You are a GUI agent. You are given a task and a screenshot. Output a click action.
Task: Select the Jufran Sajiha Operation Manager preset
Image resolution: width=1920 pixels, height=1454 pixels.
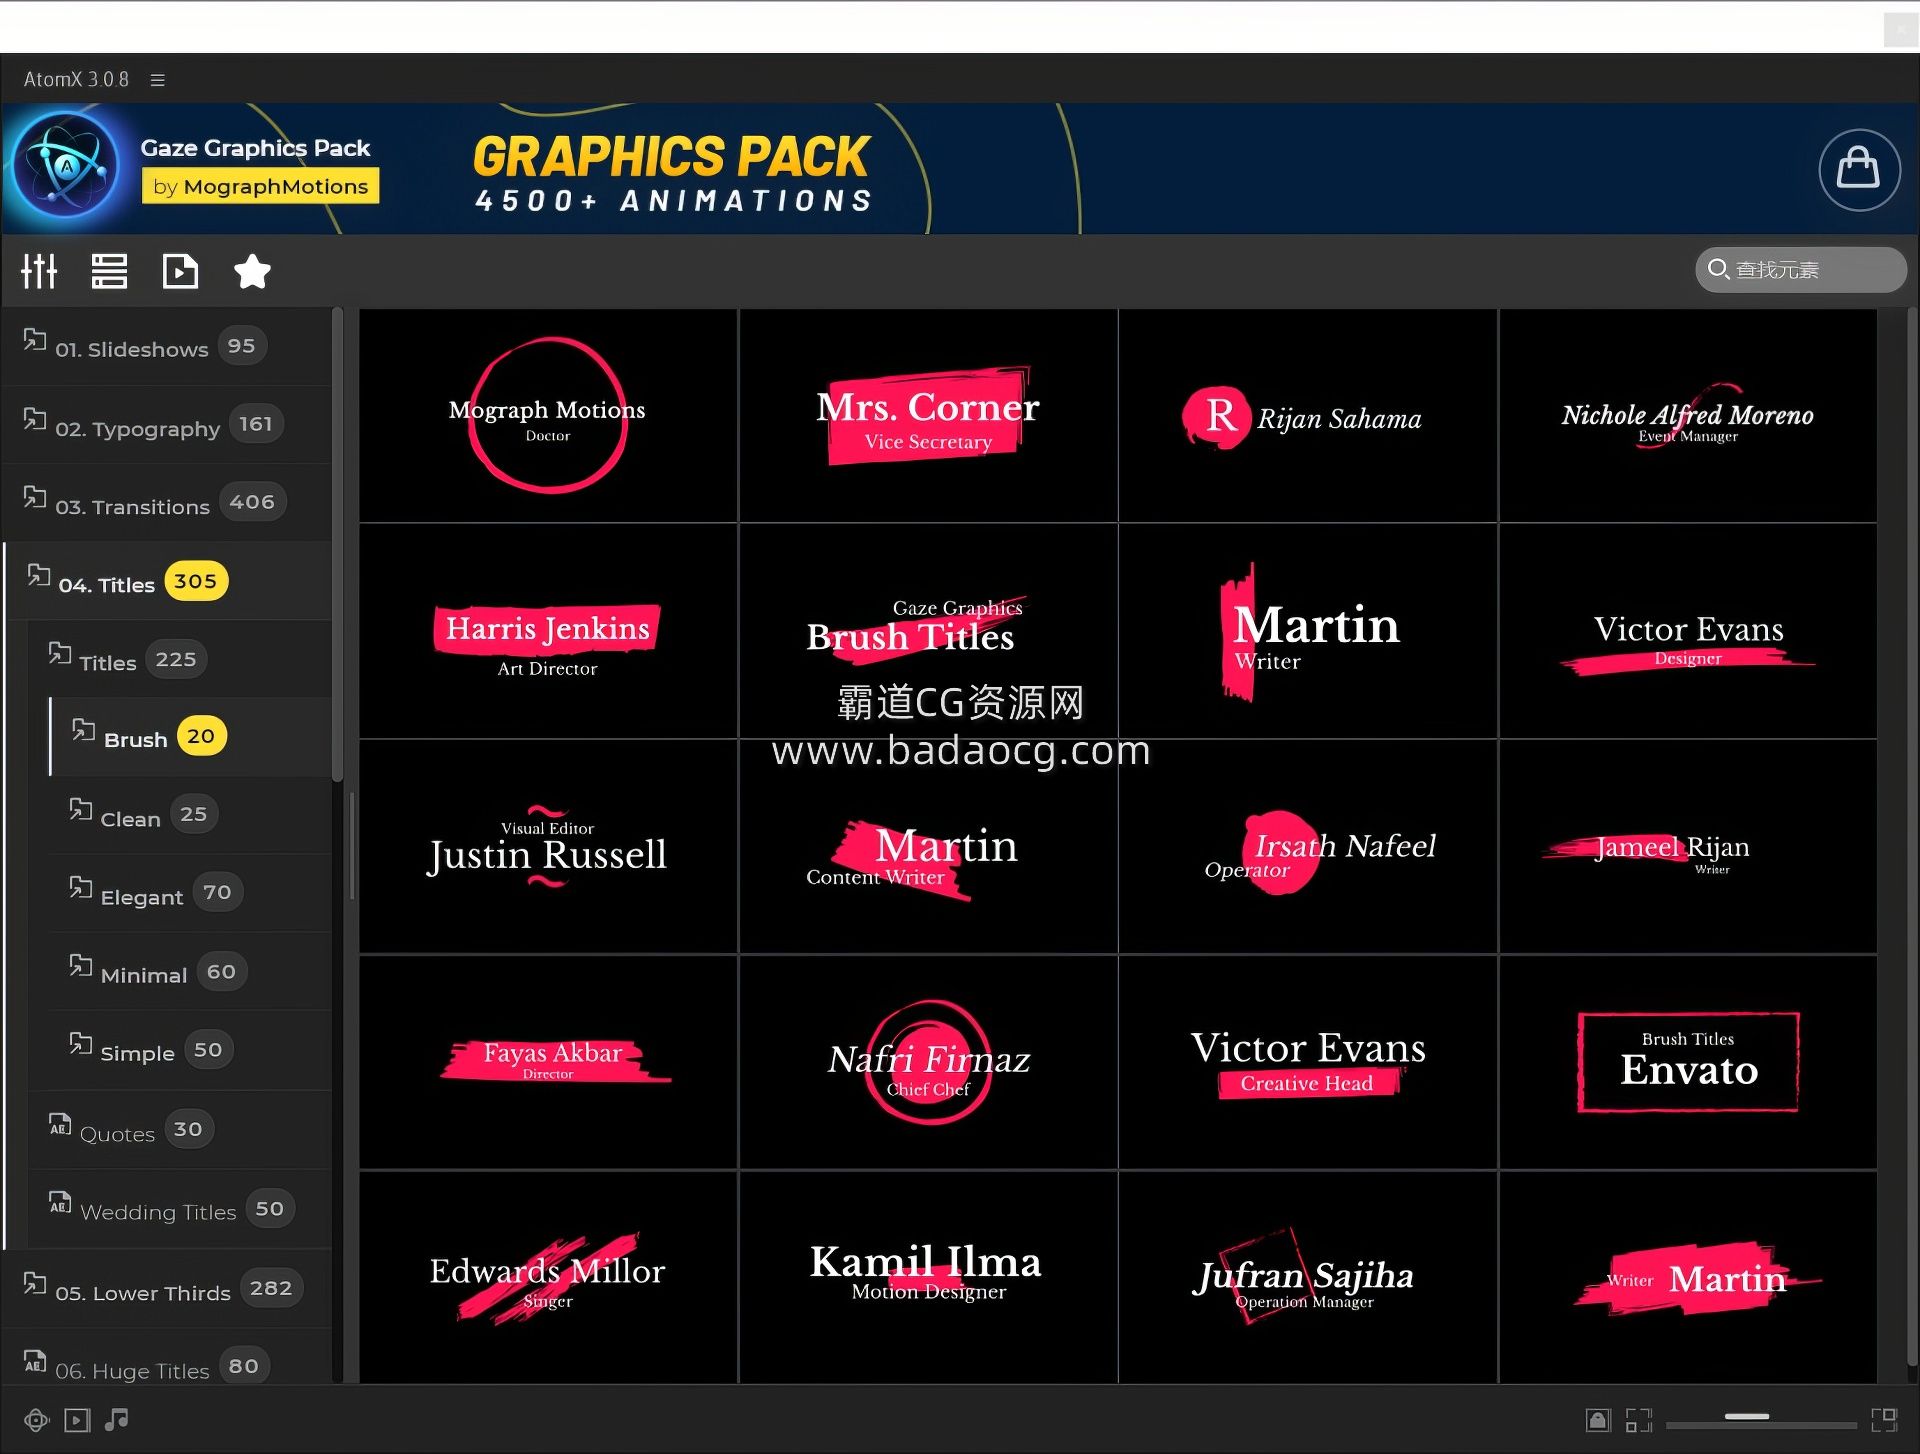click(x=1308, y=1278)
